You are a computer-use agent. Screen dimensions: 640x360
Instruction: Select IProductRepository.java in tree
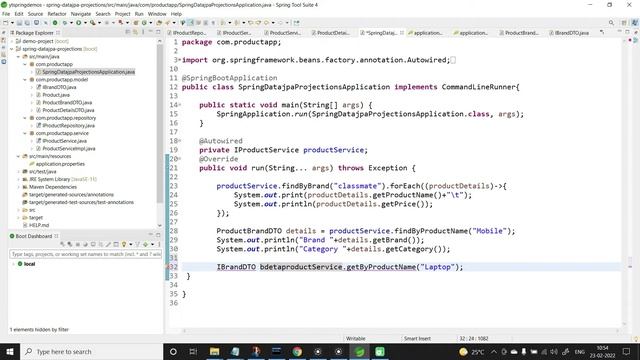tap(68, 125)
